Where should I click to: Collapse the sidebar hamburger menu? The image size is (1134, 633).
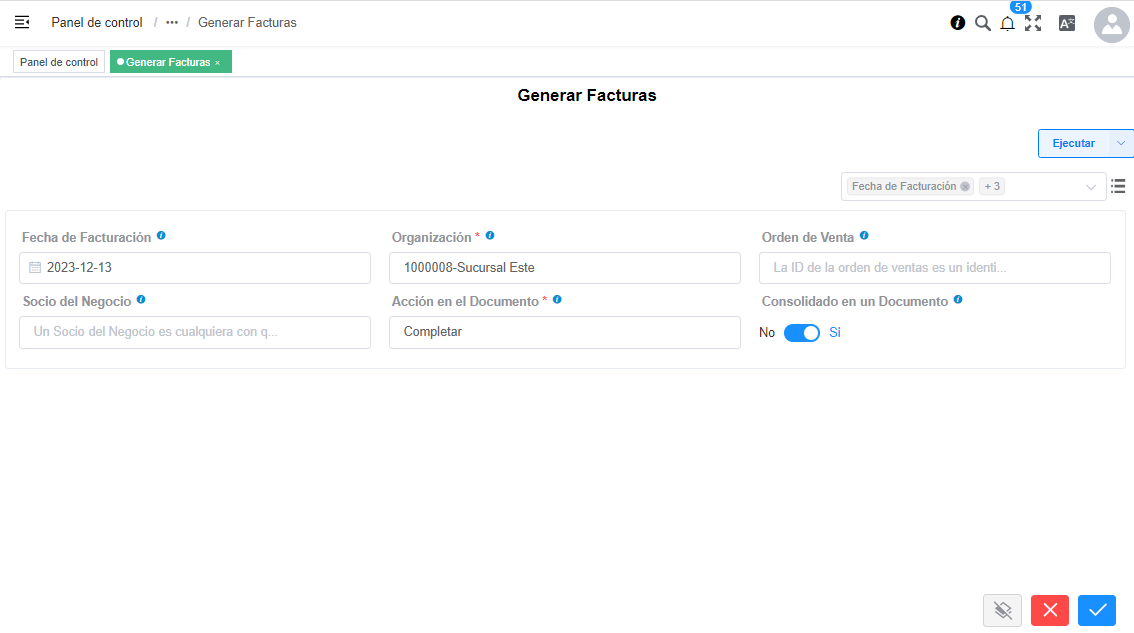tap(22, 22)
